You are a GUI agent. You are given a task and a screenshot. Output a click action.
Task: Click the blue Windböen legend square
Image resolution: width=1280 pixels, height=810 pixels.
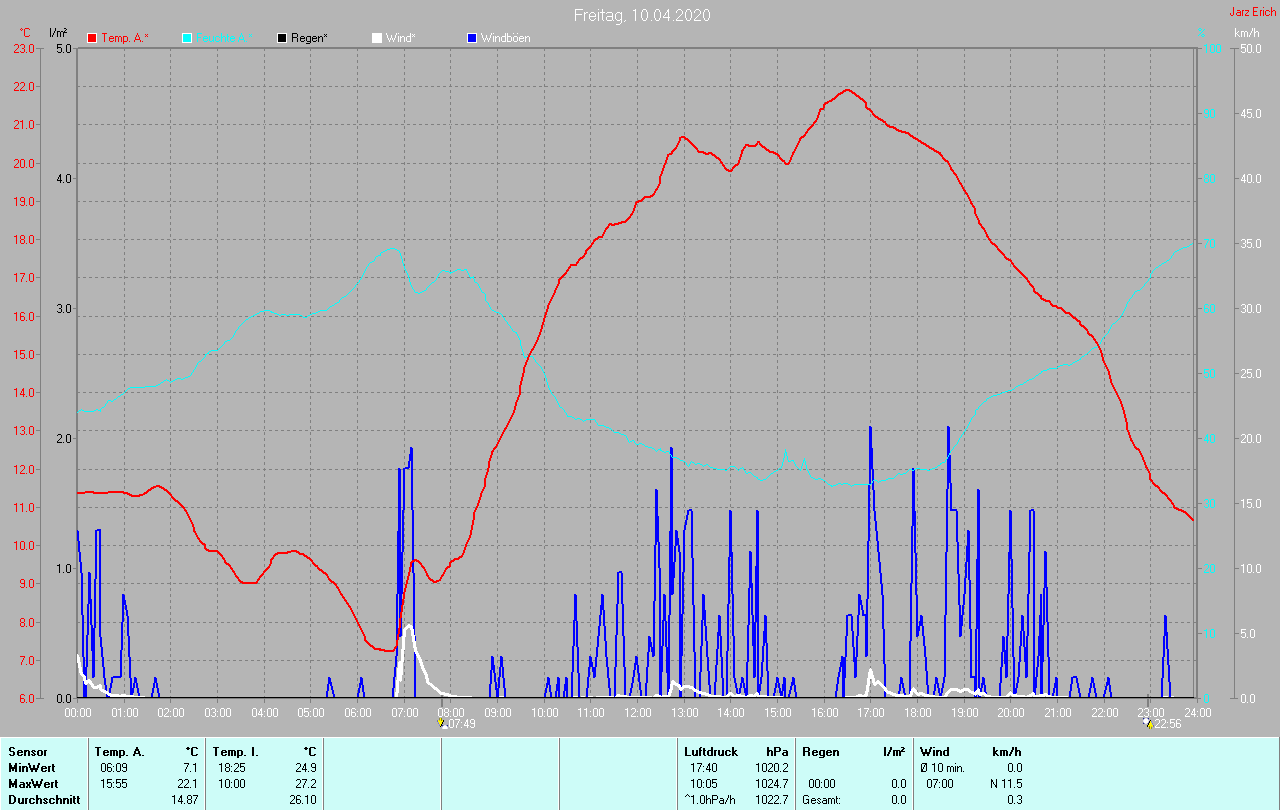point(472,38)
